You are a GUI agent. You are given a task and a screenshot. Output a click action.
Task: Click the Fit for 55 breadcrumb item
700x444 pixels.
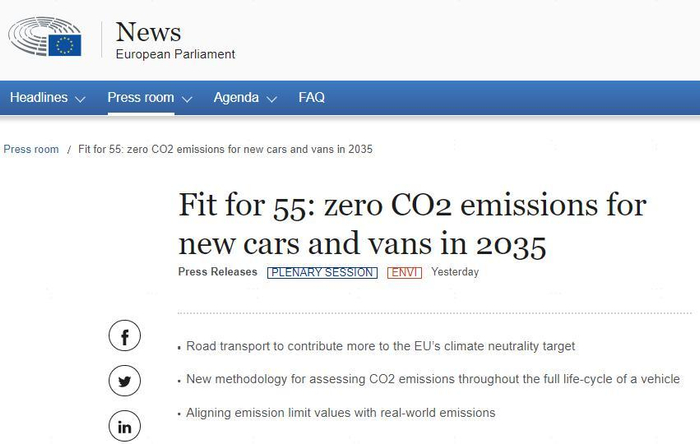point(226,150)
